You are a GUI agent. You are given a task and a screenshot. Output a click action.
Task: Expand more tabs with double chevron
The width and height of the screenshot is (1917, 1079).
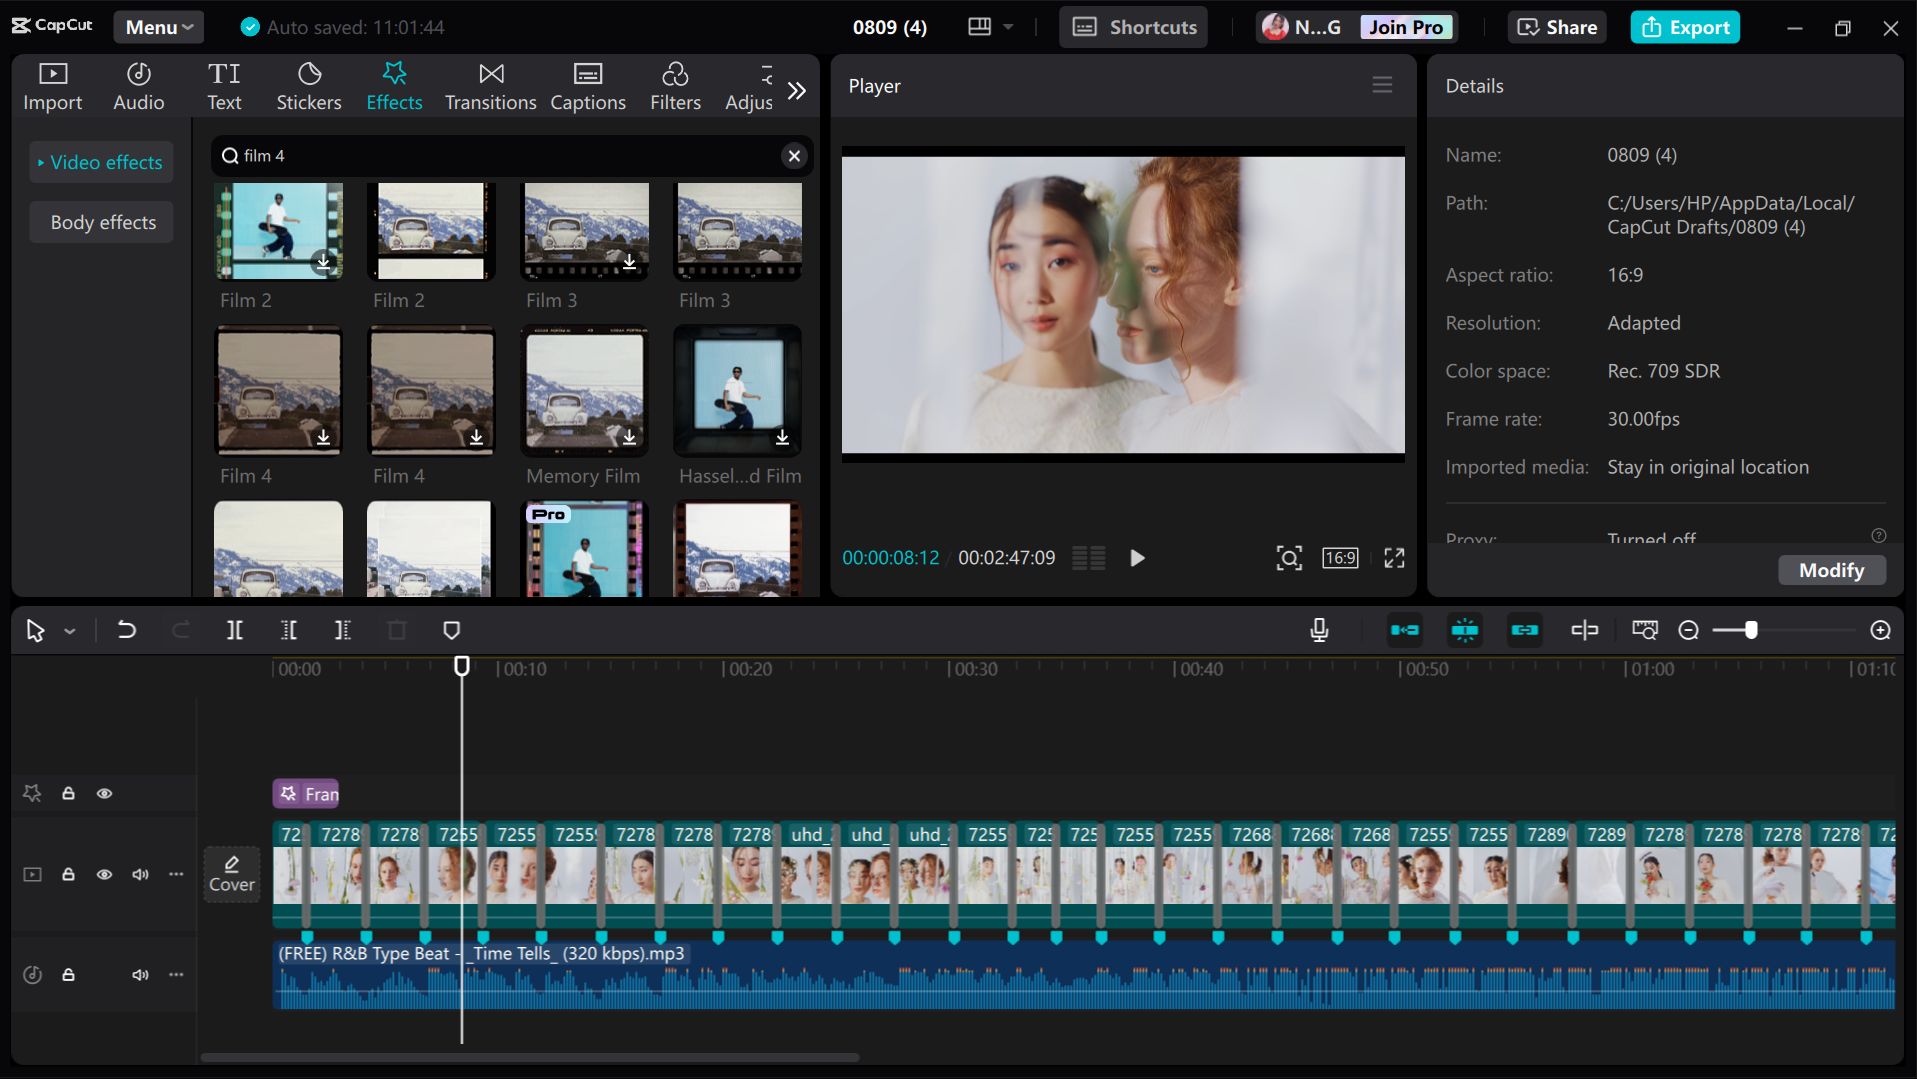796,91
